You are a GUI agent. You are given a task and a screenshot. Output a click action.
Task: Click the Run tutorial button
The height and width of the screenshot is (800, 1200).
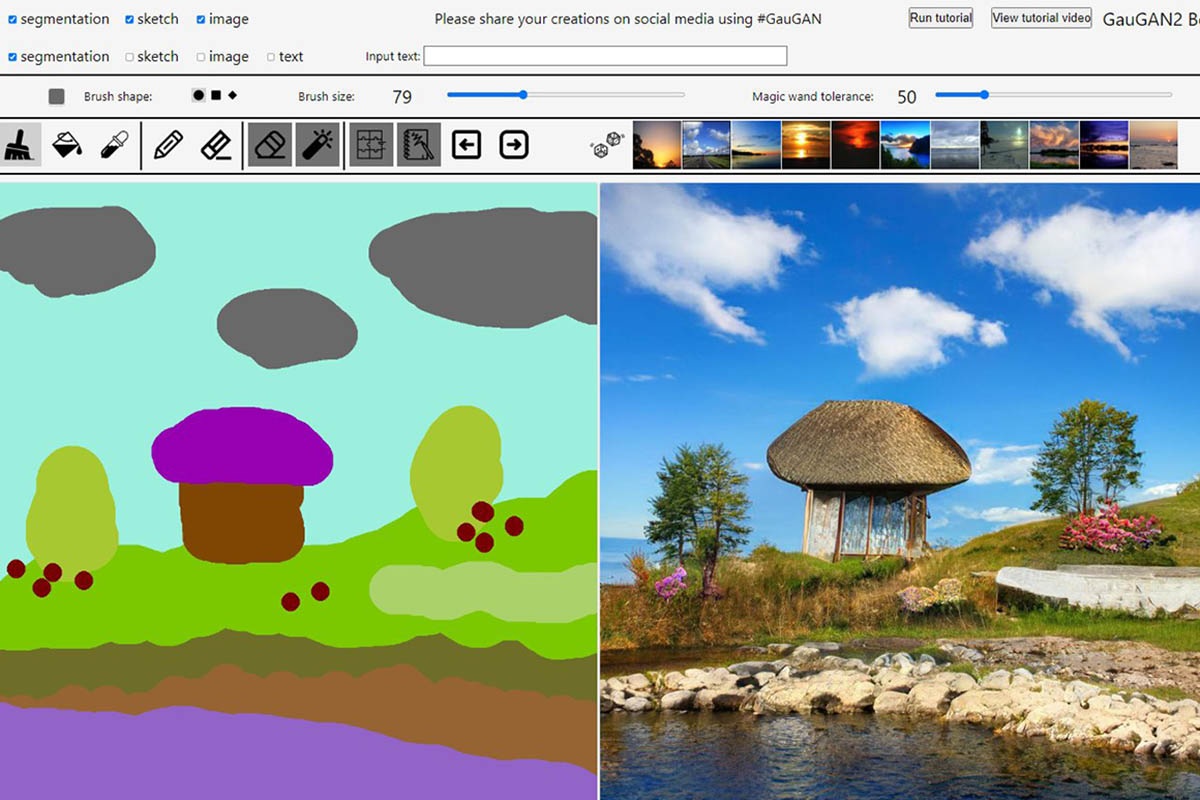(x=940, y=18)
